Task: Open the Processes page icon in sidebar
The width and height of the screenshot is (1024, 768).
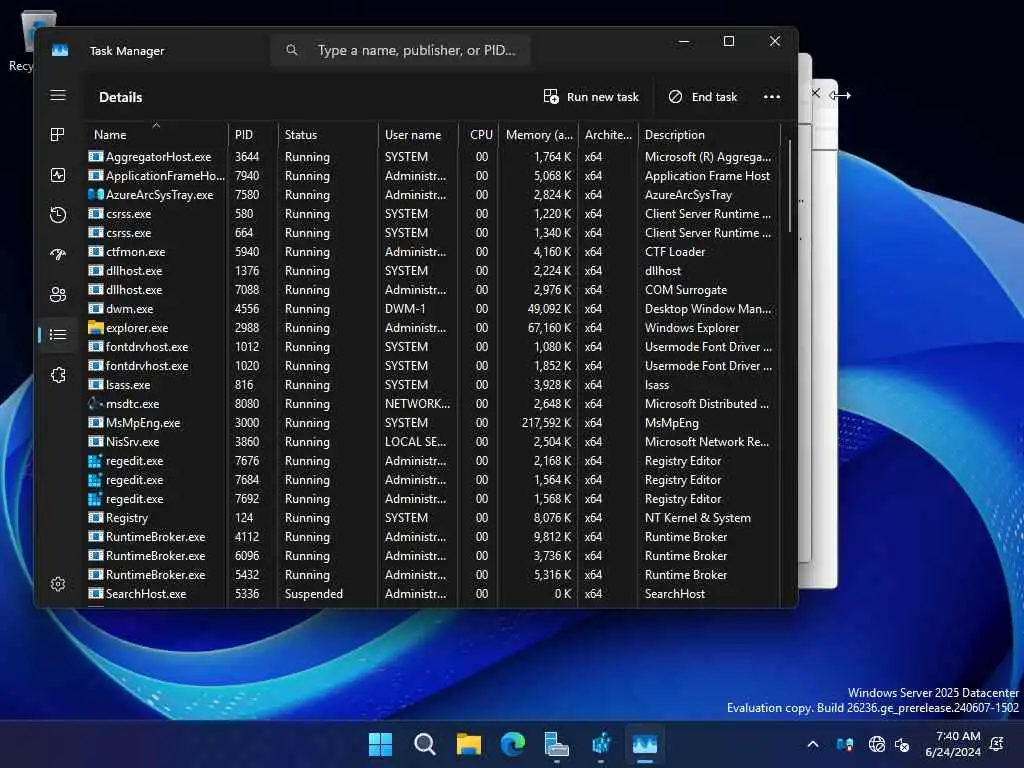Action: coord(58,135)
